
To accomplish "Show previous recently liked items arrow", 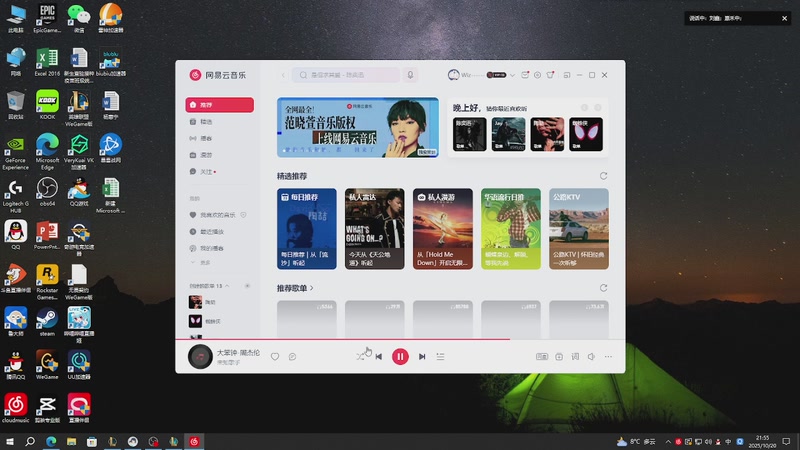I will [x=585, y=107].
